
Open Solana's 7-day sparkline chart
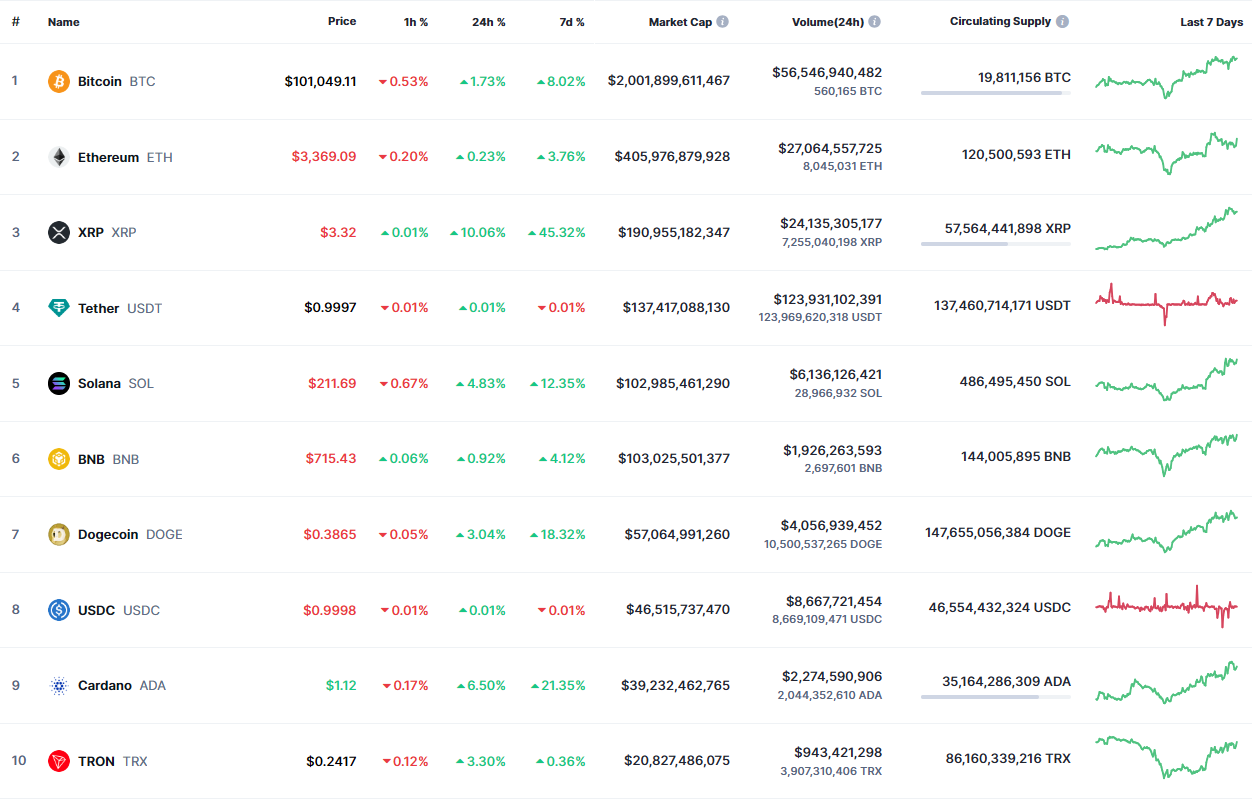click(1166, 380)
